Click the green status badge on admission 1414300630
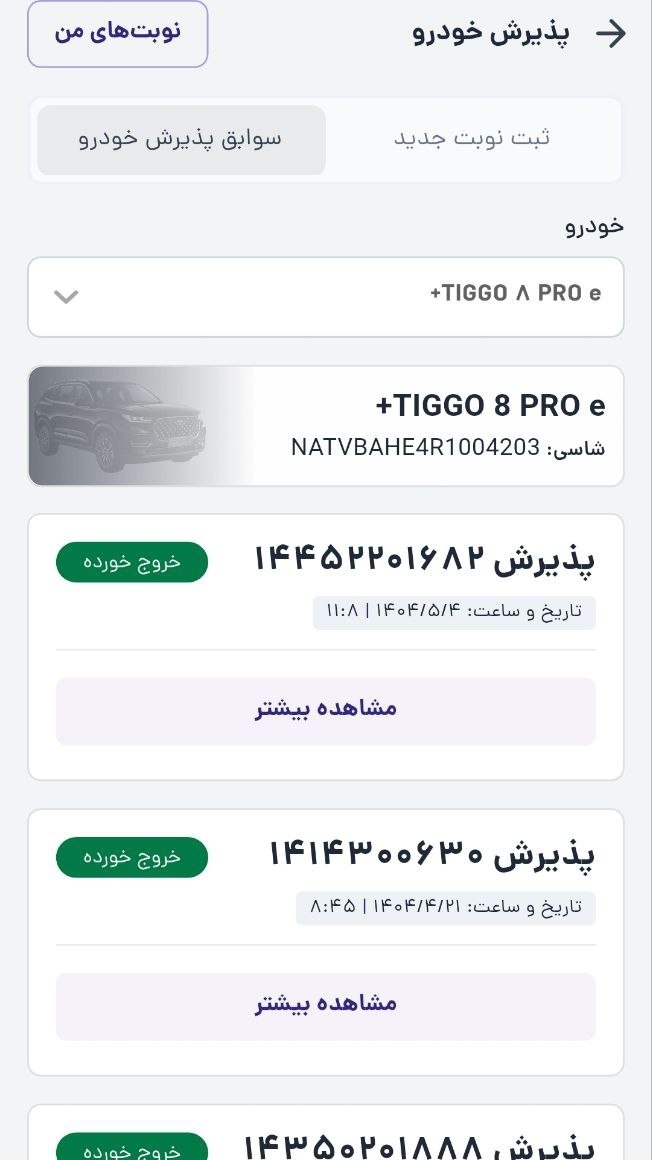This screenshot has height=1160, width=652. pos(132,857)
